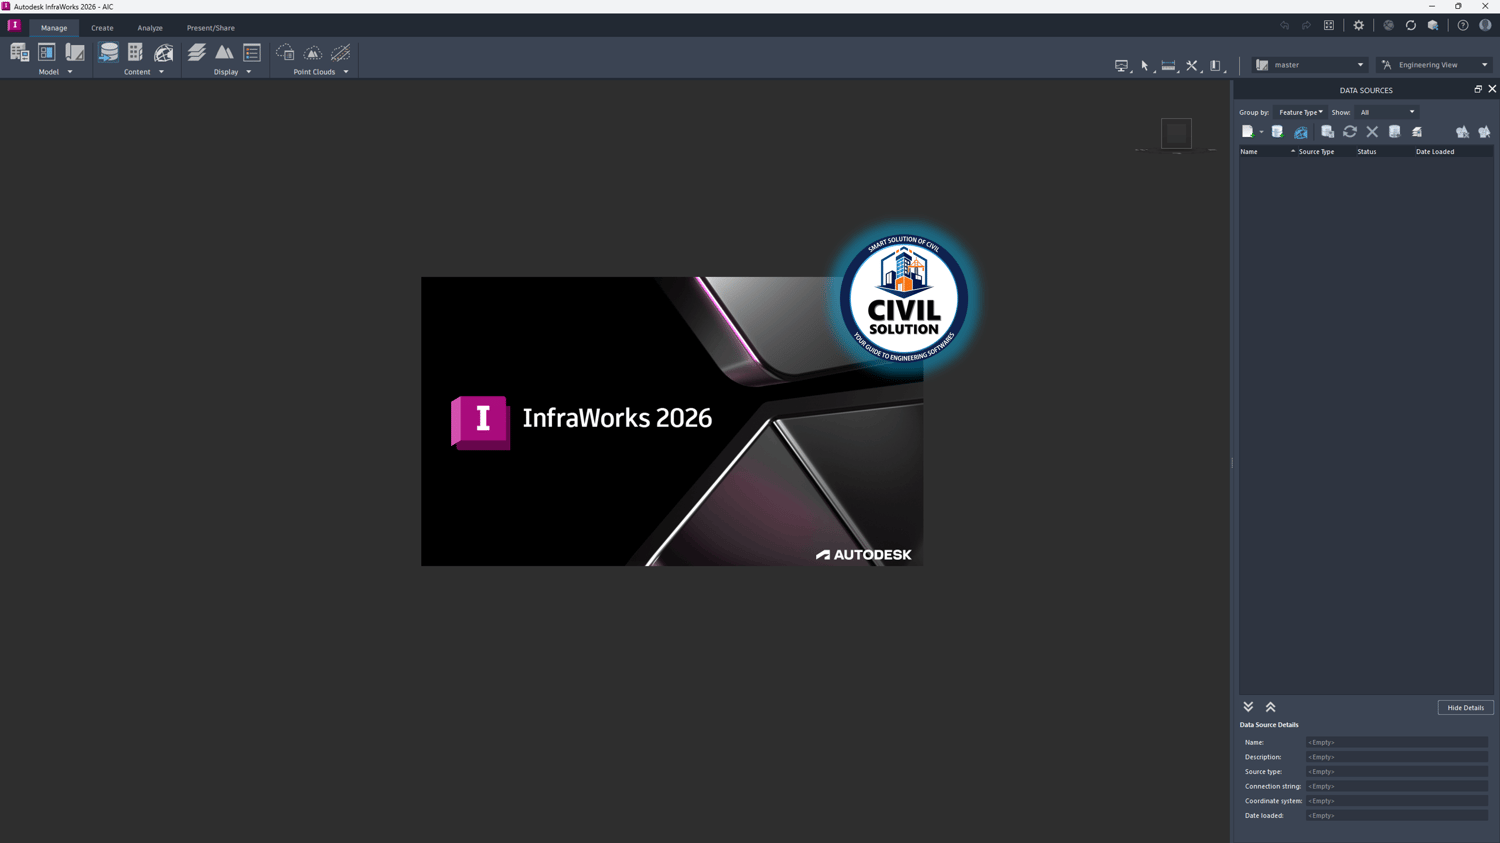The image size is (1500, 843).
Task: Click the crossed tools icon in view toolbar
Action: (x=1192, y=66)
